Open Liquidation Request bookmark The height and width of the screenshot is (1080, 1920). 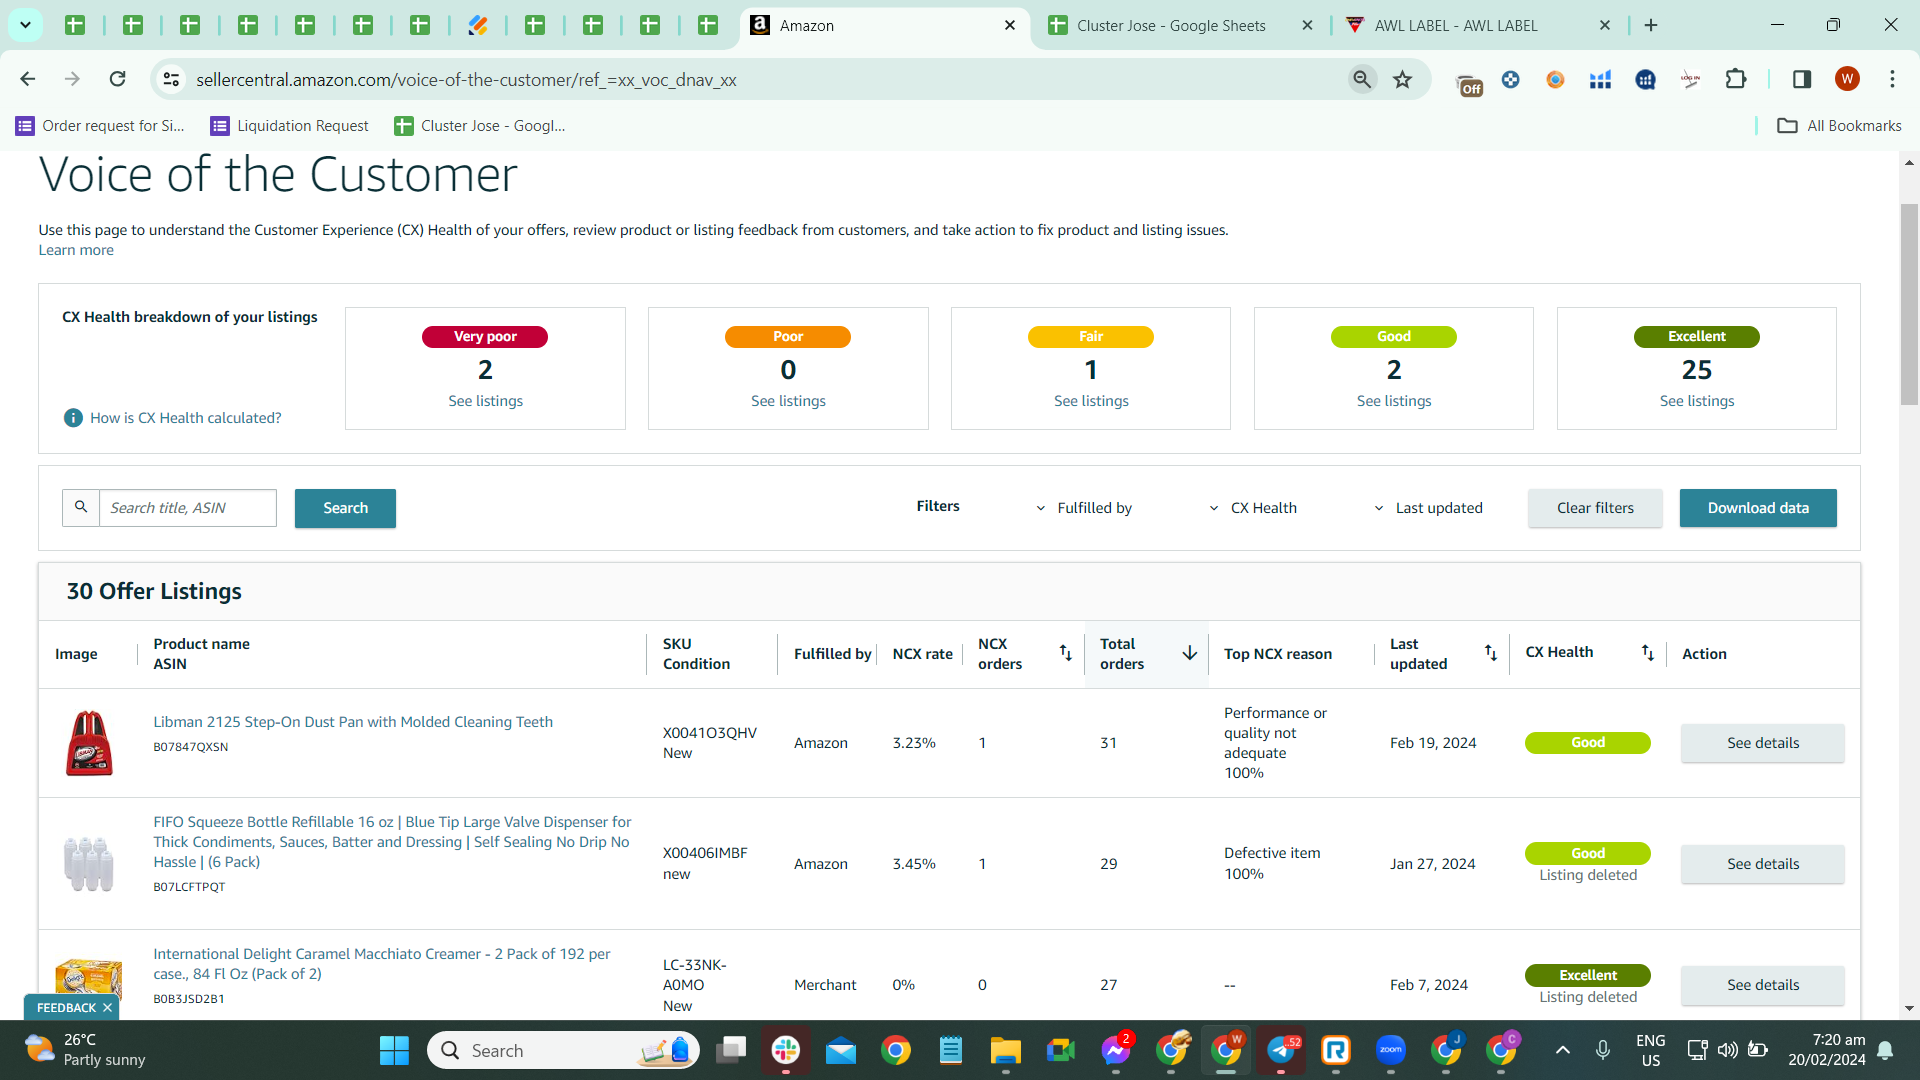(x=289, y=125)
